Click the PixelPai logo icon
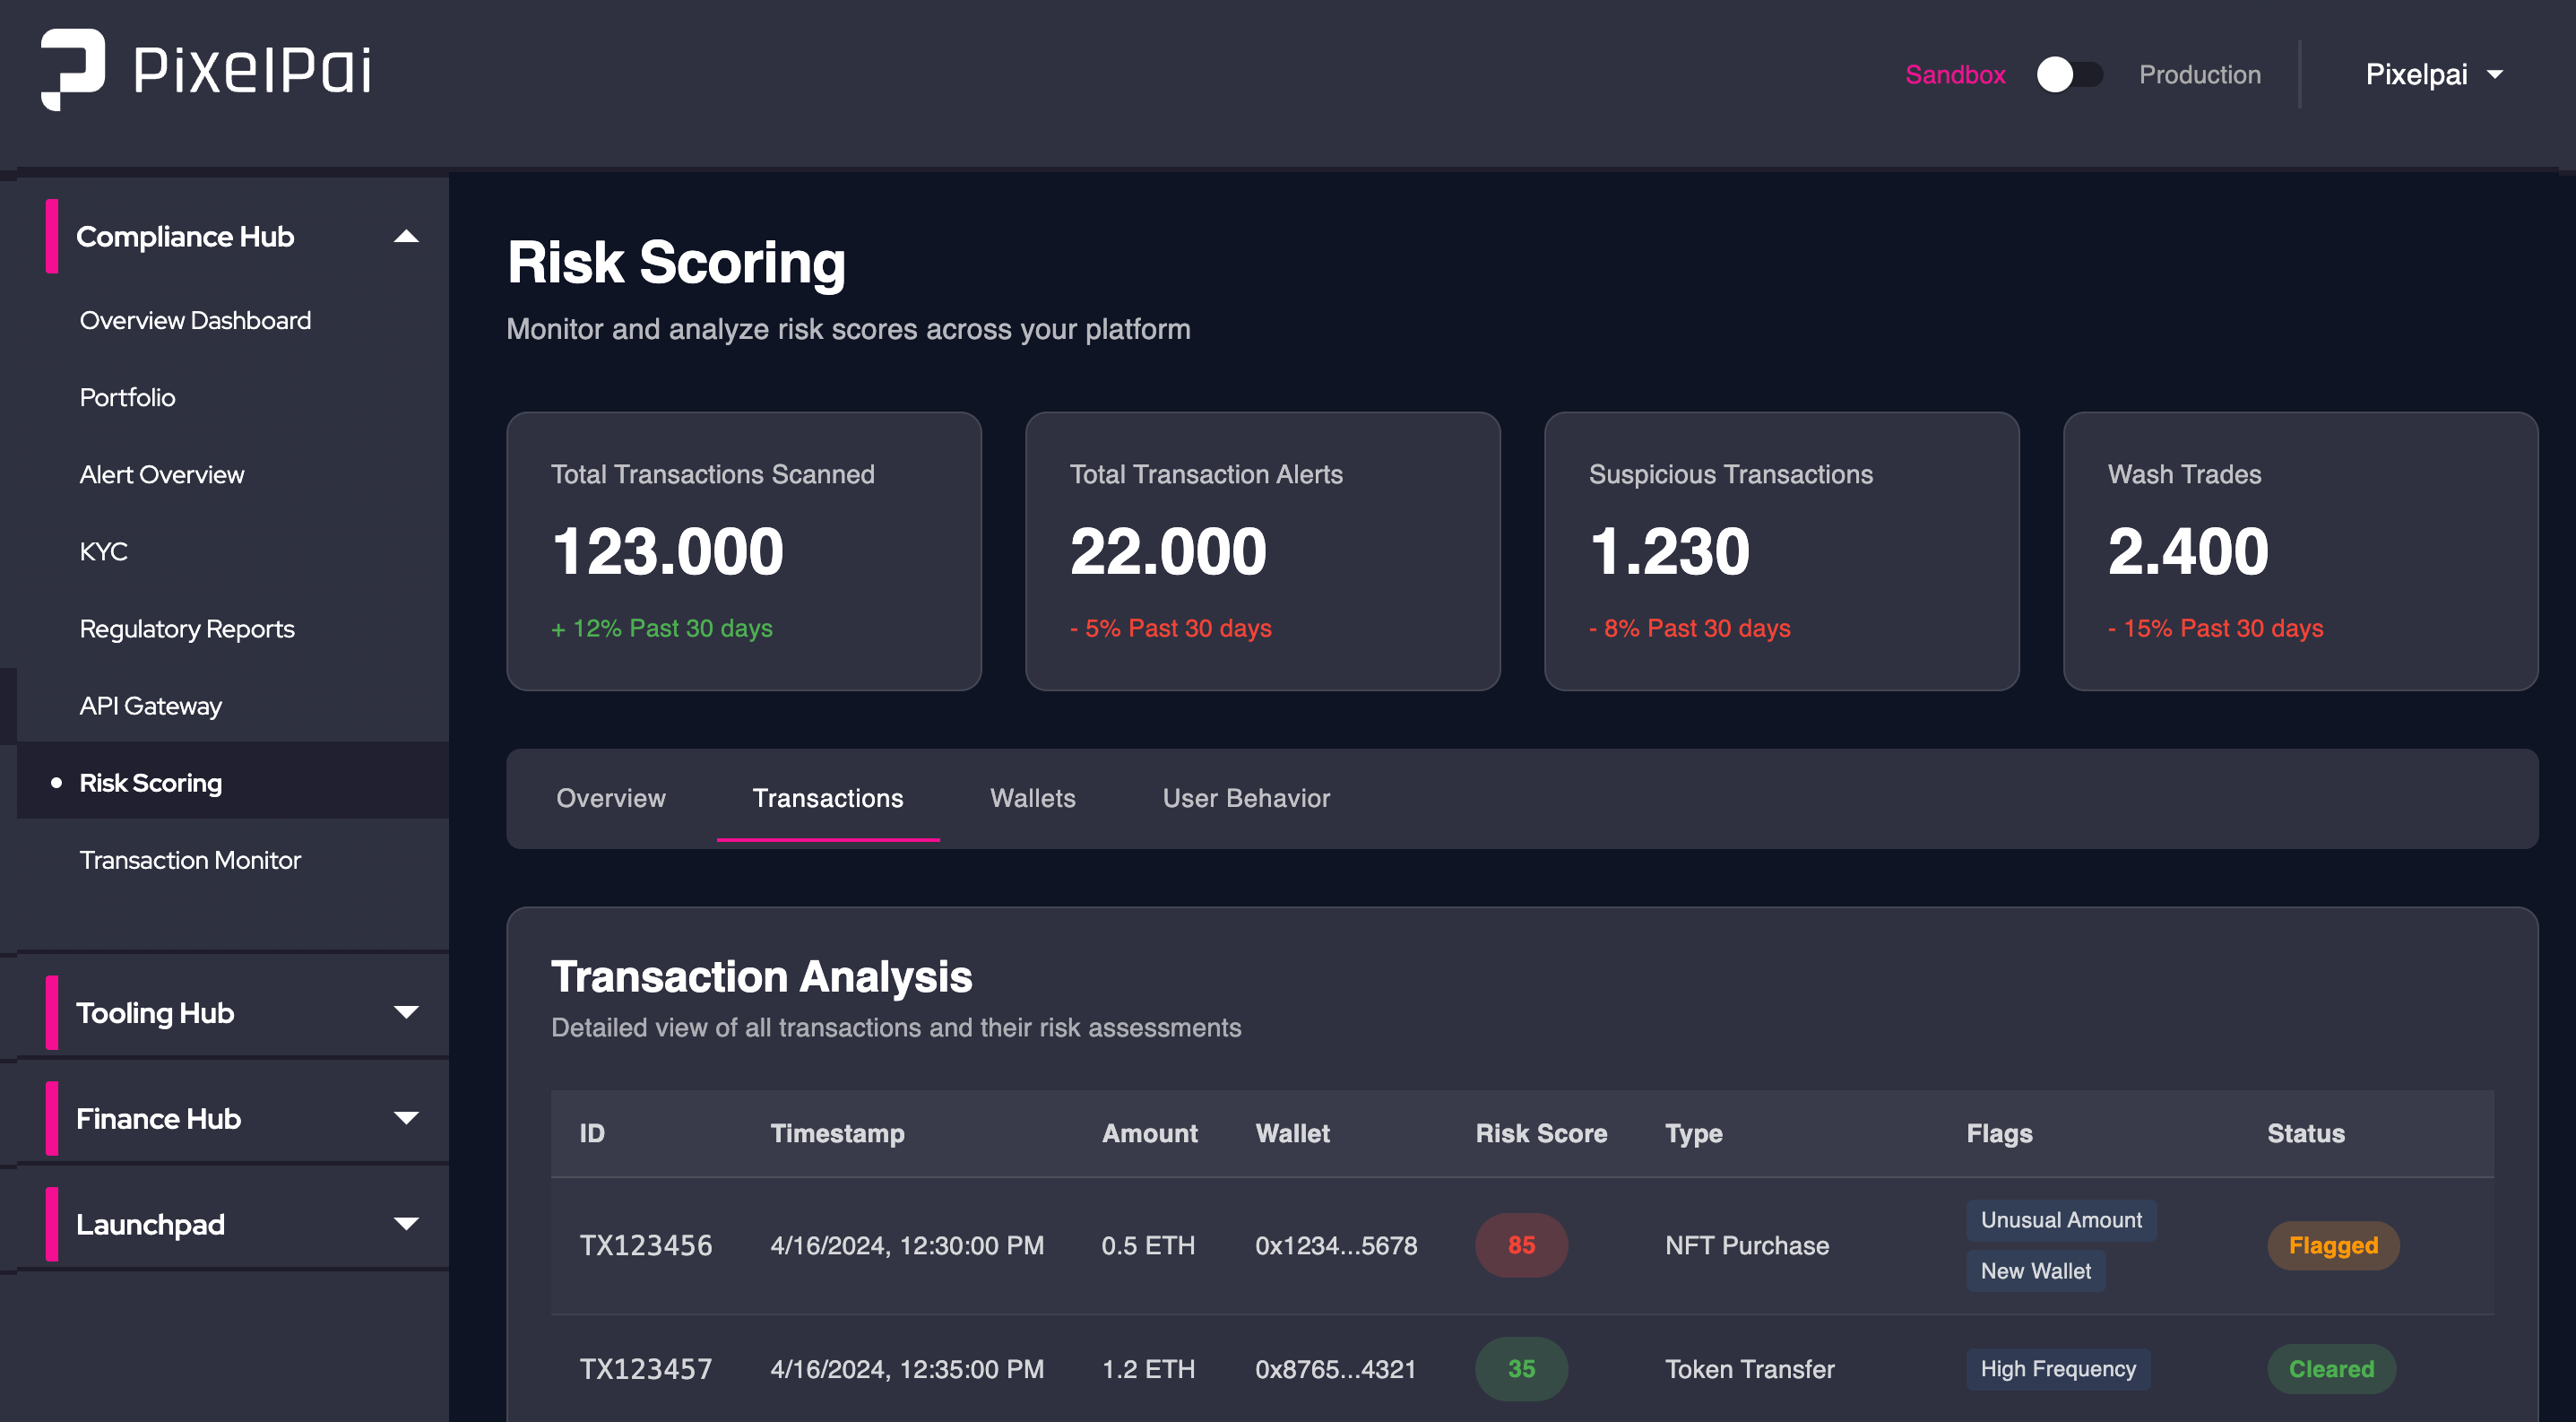This screenshot has height=1422, width=2576. (73, 69)
